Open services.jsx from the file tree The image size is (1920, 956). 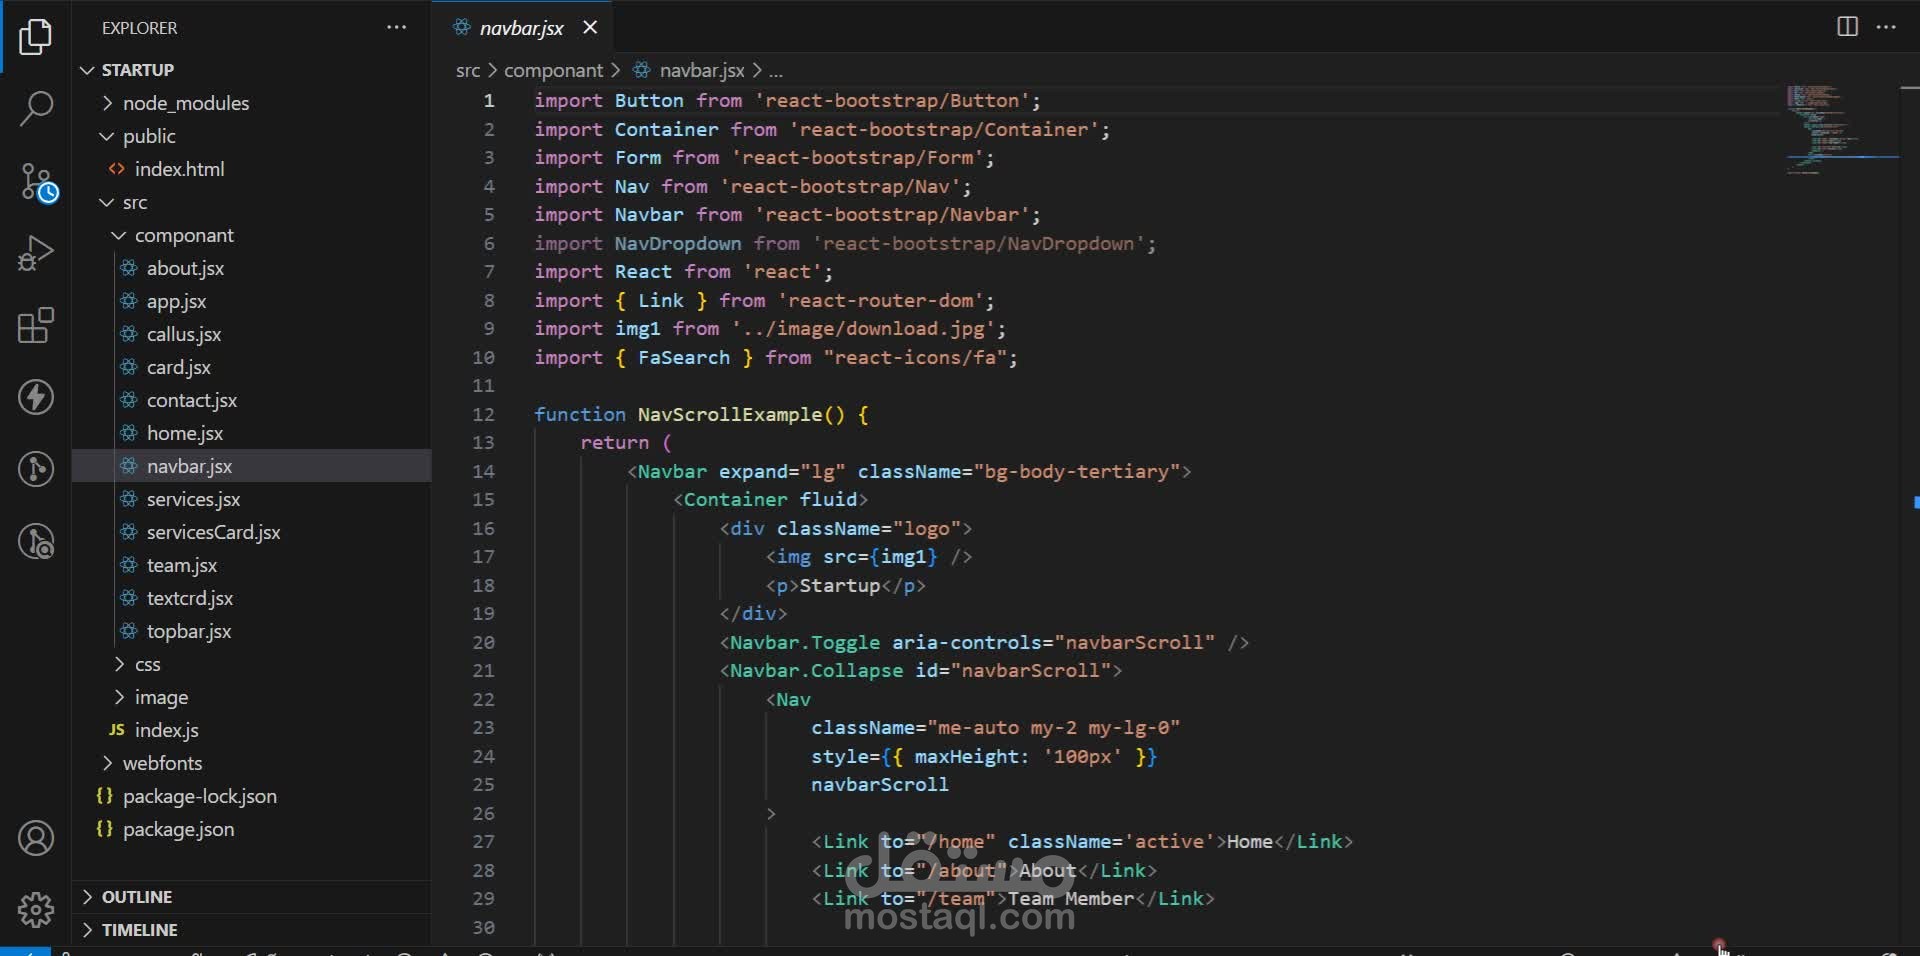[193, 499]
